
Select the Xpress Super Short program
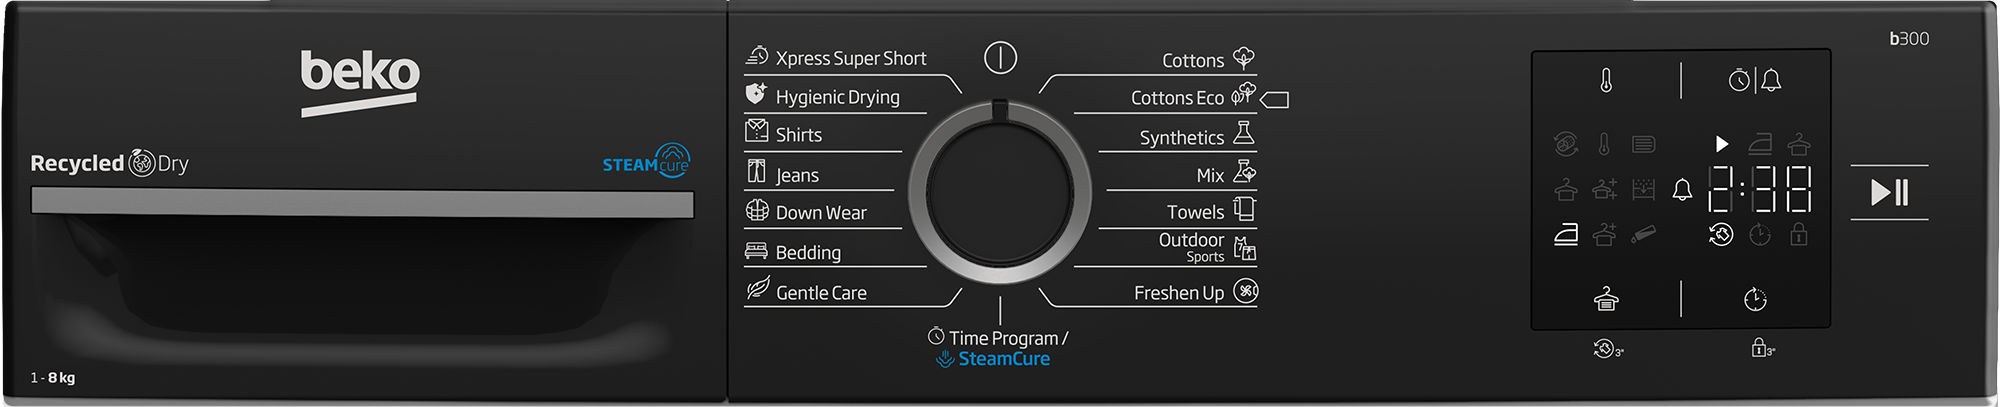(x=850, y=58)
